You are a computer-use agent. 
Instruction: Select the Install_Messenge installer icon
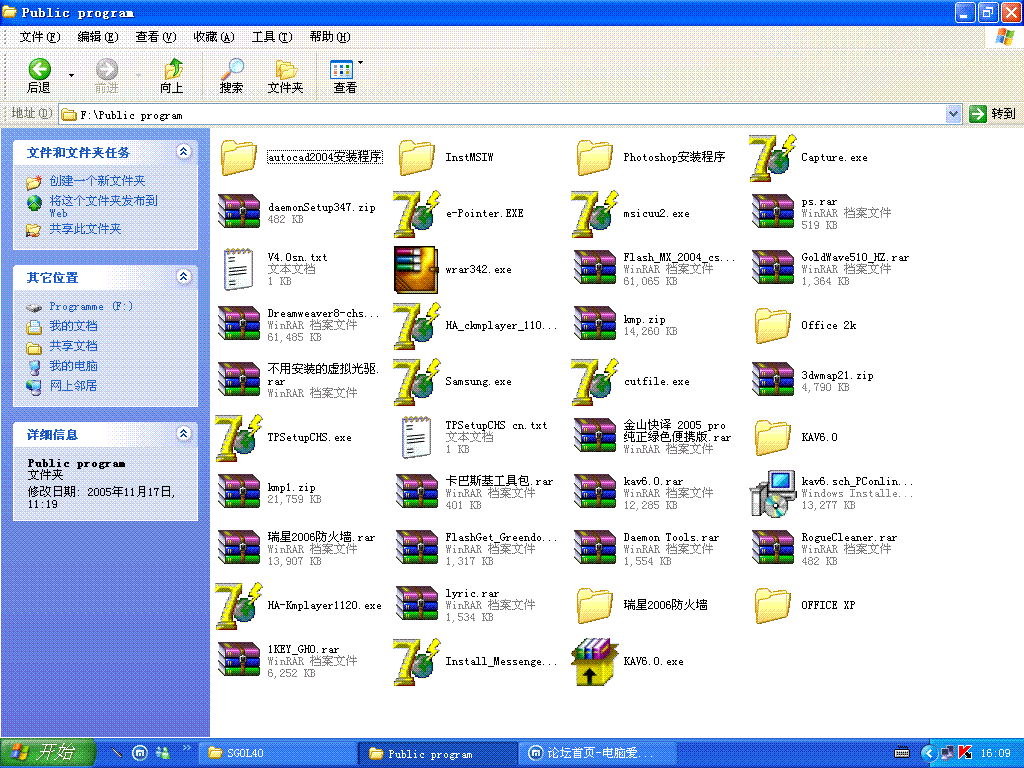point(417,662)
